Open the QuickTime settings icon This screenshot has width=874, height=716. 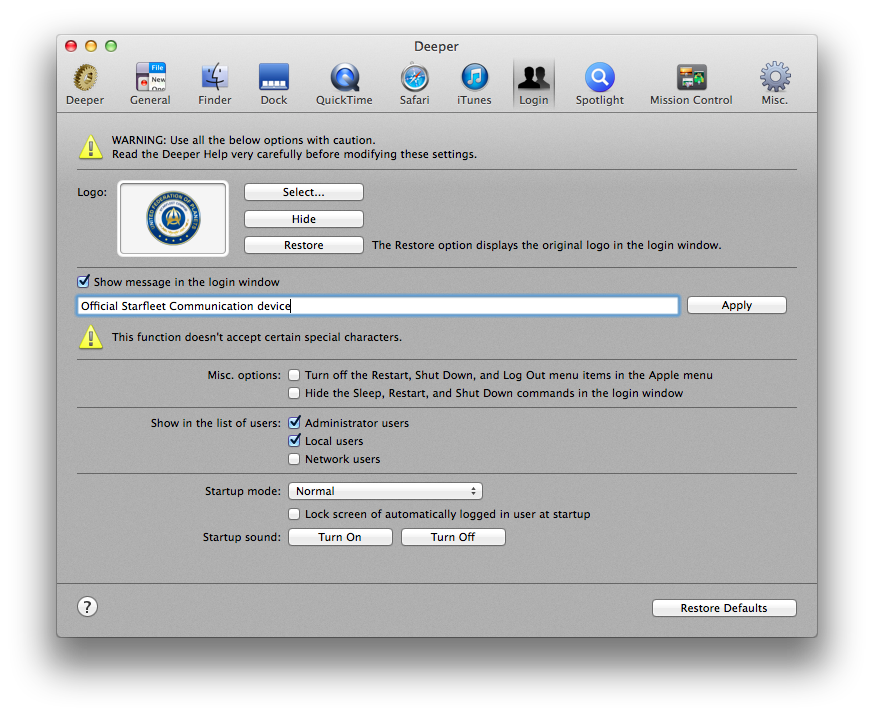pos(344,77)
